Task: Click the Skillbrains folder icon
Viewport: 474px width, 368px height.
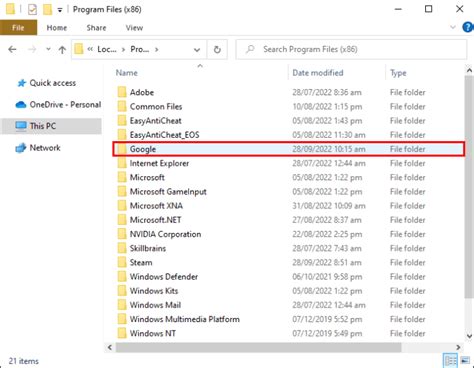Action: 122,248
